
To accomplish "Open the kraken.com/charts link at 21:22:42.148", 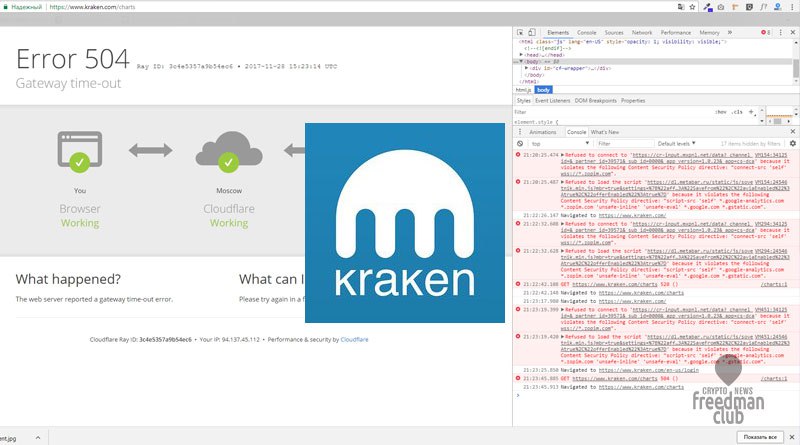I will (641, 293).
